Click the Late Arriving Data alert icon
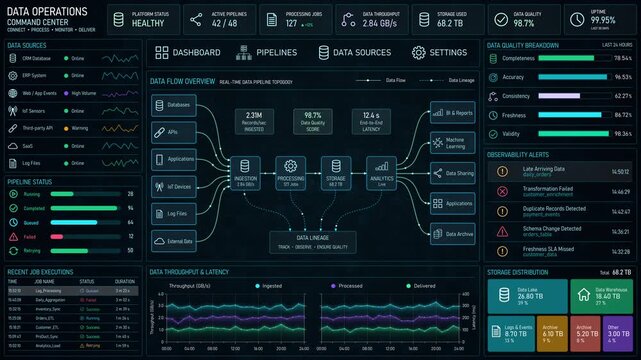 502,171
